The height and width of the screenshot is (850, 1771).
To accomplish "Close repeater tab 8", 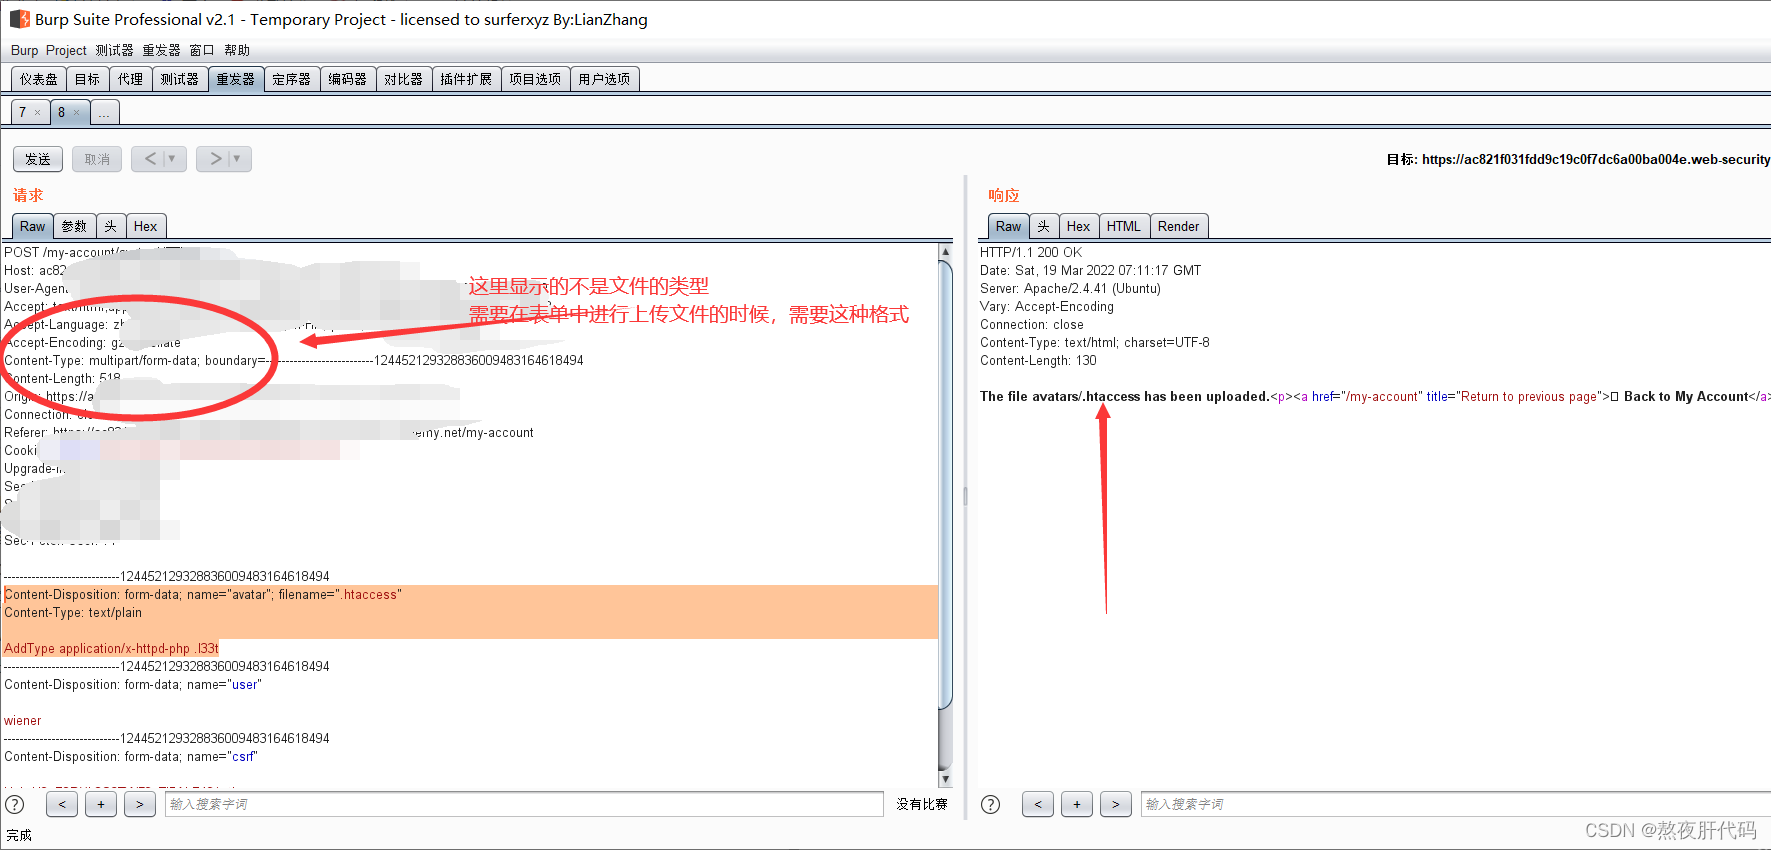I will tap(76, 113).
